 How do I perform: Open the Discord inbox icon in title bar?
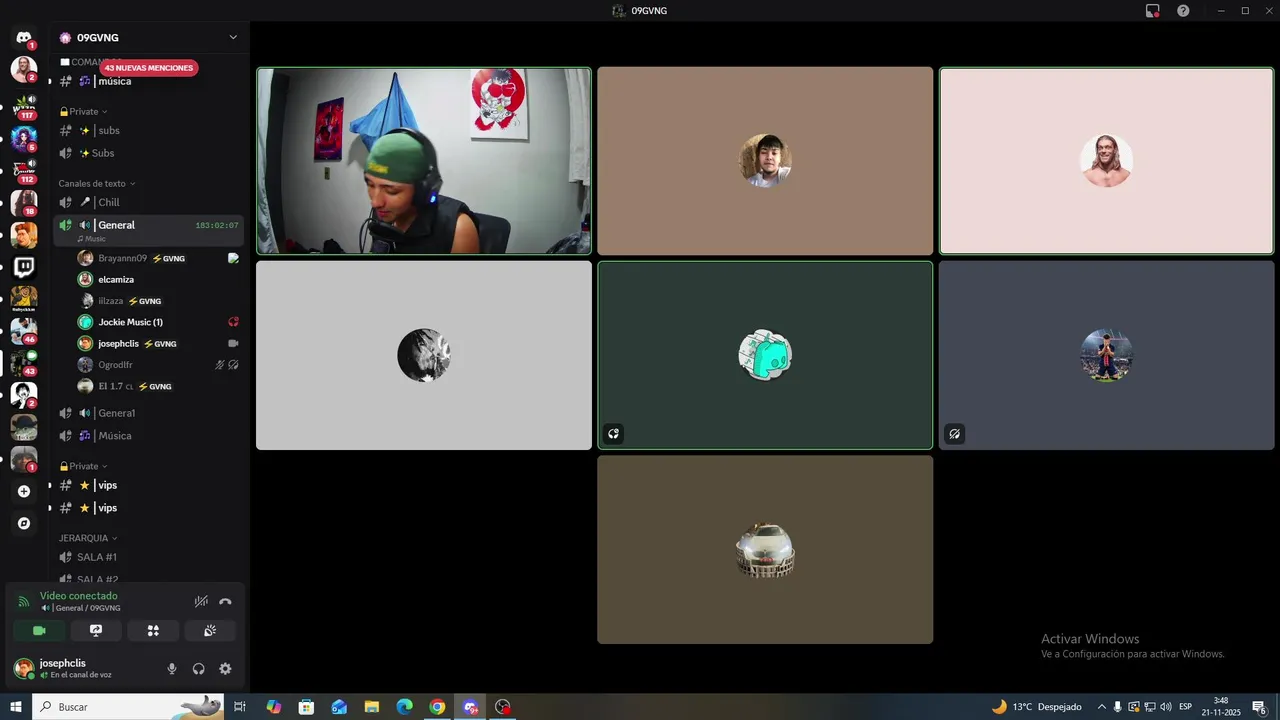coord(1153,11)
